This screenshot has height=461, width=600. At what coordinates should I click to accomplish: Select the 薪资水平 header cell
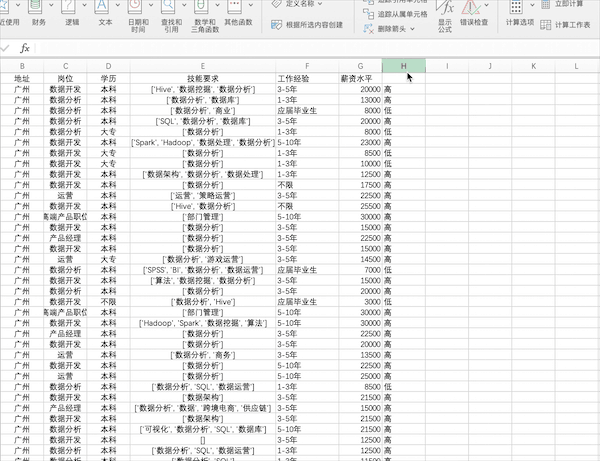pyautogui.click(x=360, y=78)
